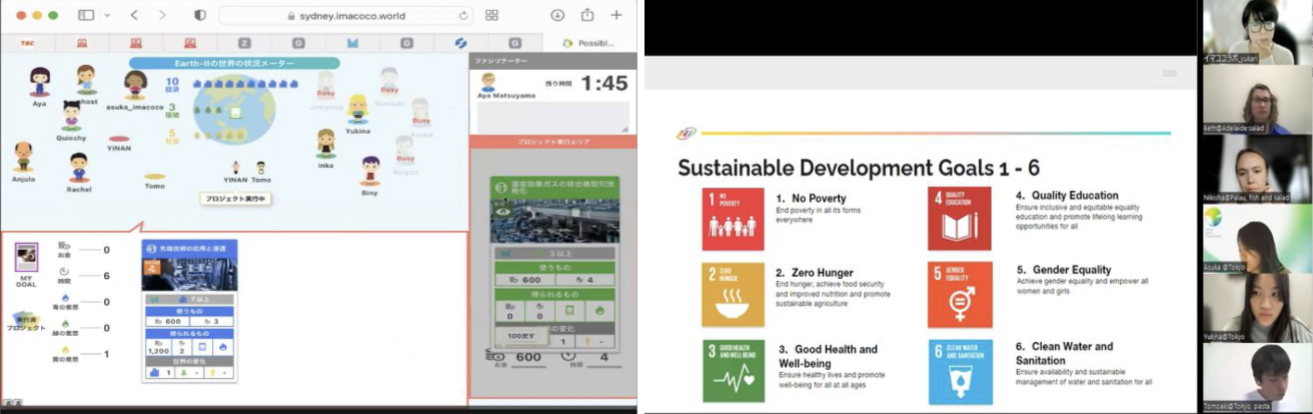Click the 1:45 remaining time display
The width and height of the screenshot is (1313, 414).
(x=604, y=84)
